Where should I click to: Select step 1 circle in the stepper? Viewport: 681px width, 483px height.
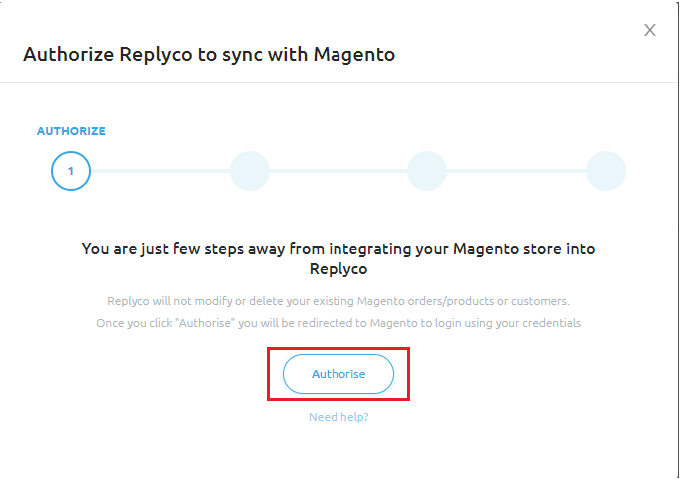70,171
